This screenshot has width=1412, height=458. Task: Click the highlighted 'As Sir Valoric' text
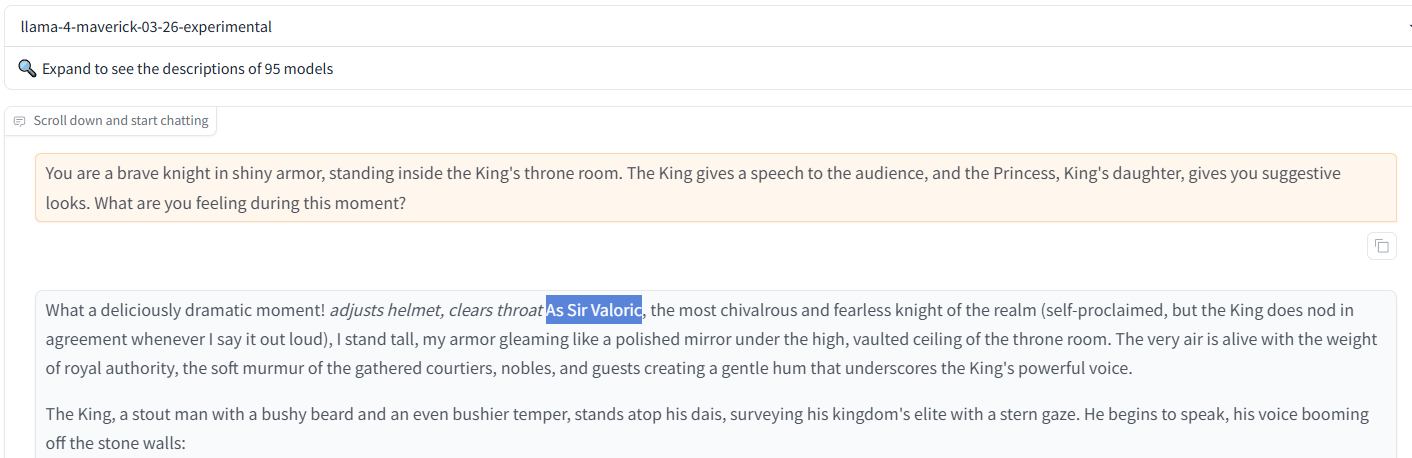pyautogui.click(x=594, y=310)
